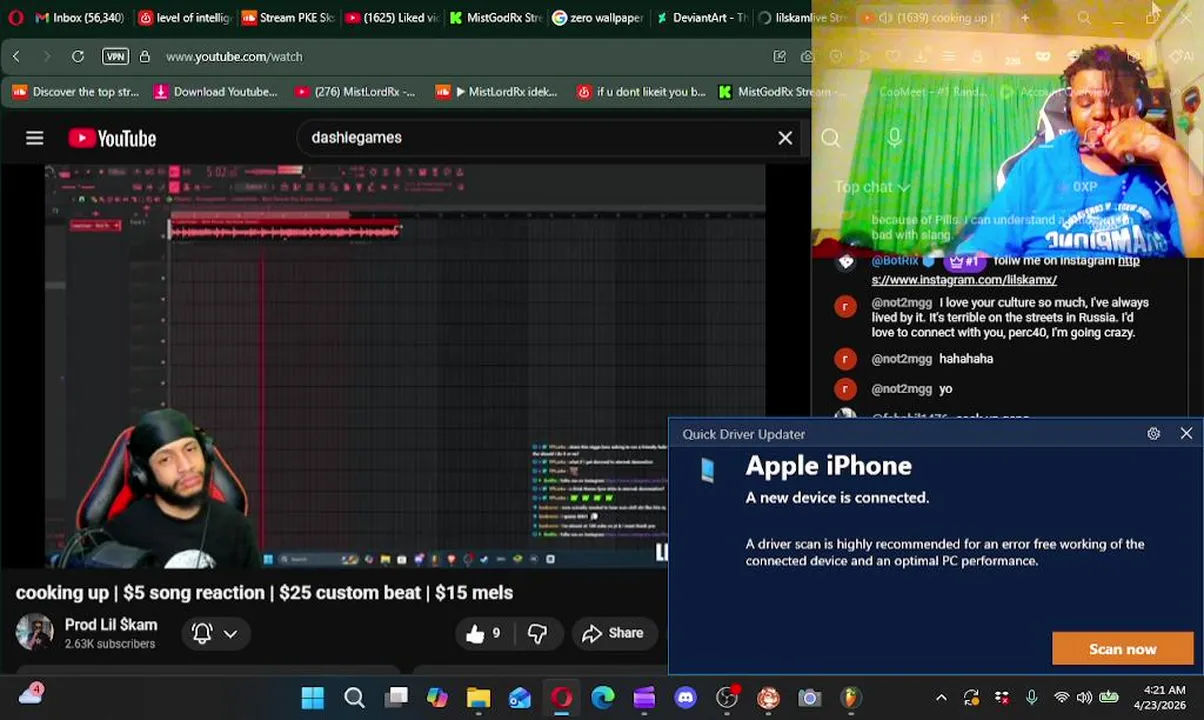Open Task View from the taskbar
This screenshot has width=1204, height=720.
pos(397,697)
